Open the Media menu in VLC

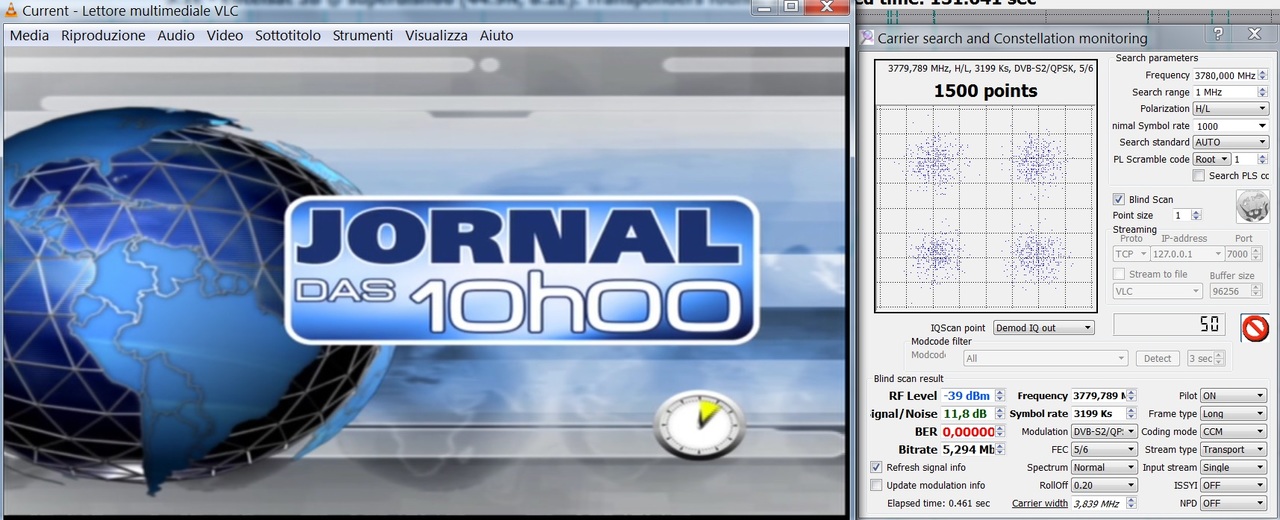pyautogui.click(x=29, y=35)
